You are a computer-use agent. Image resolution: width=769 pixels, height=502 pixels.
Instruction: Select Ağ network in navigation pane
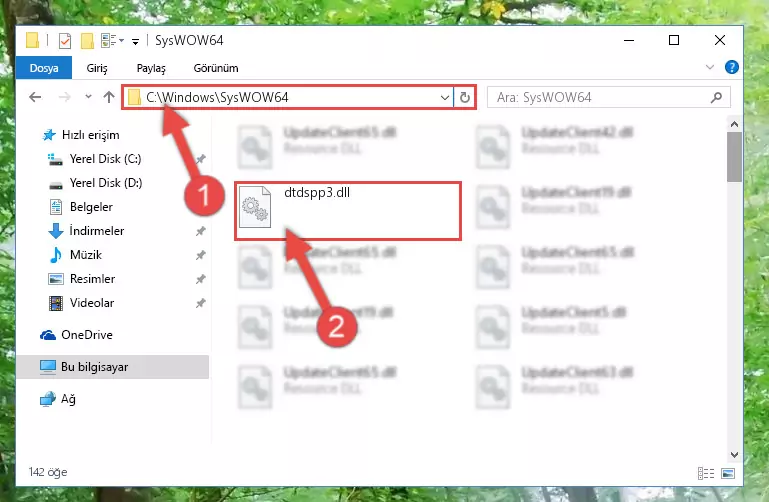tap(68, 399)
